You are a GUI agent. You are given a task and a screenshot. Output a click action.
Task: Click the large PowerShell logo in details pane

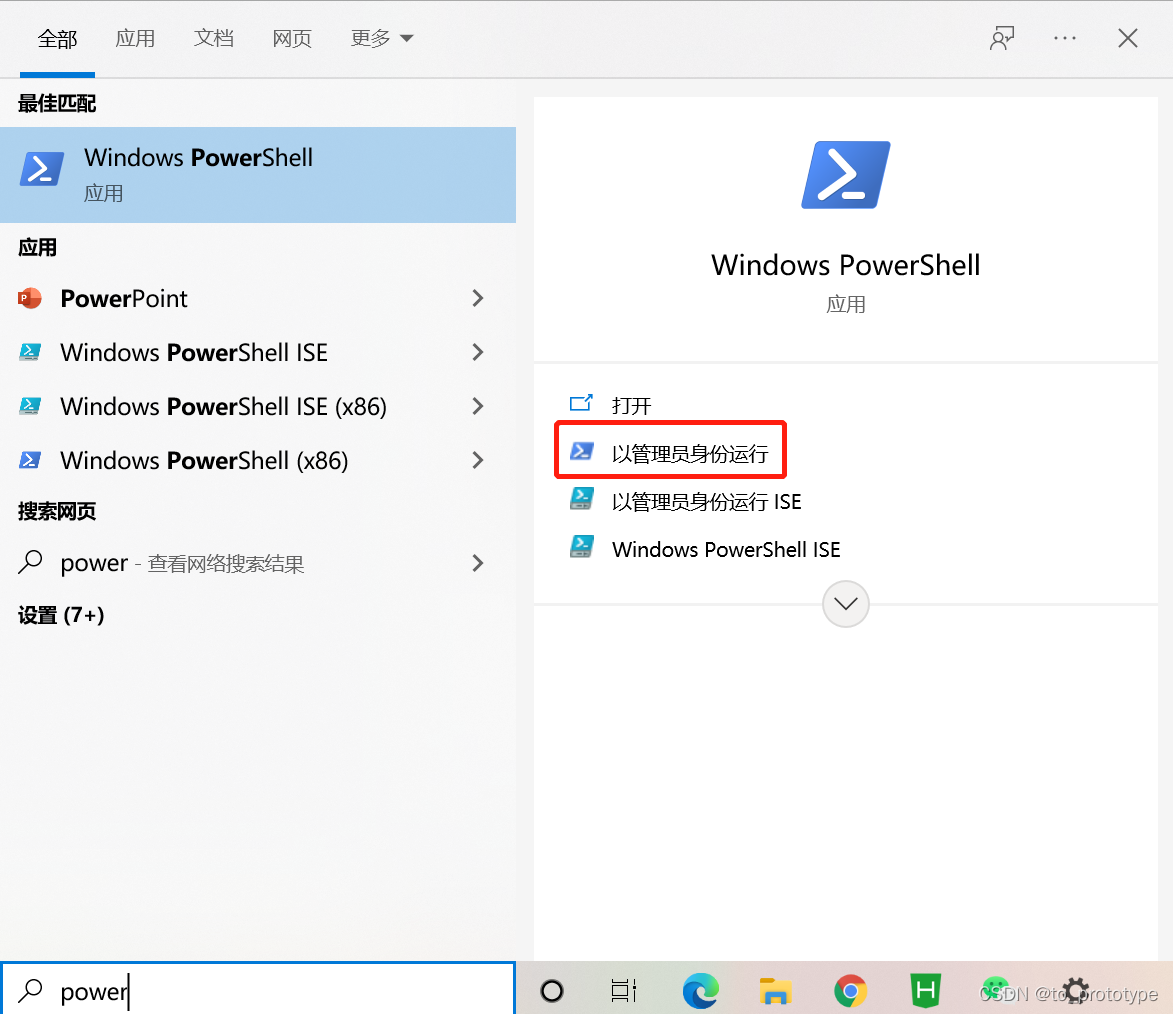(845, 175)
